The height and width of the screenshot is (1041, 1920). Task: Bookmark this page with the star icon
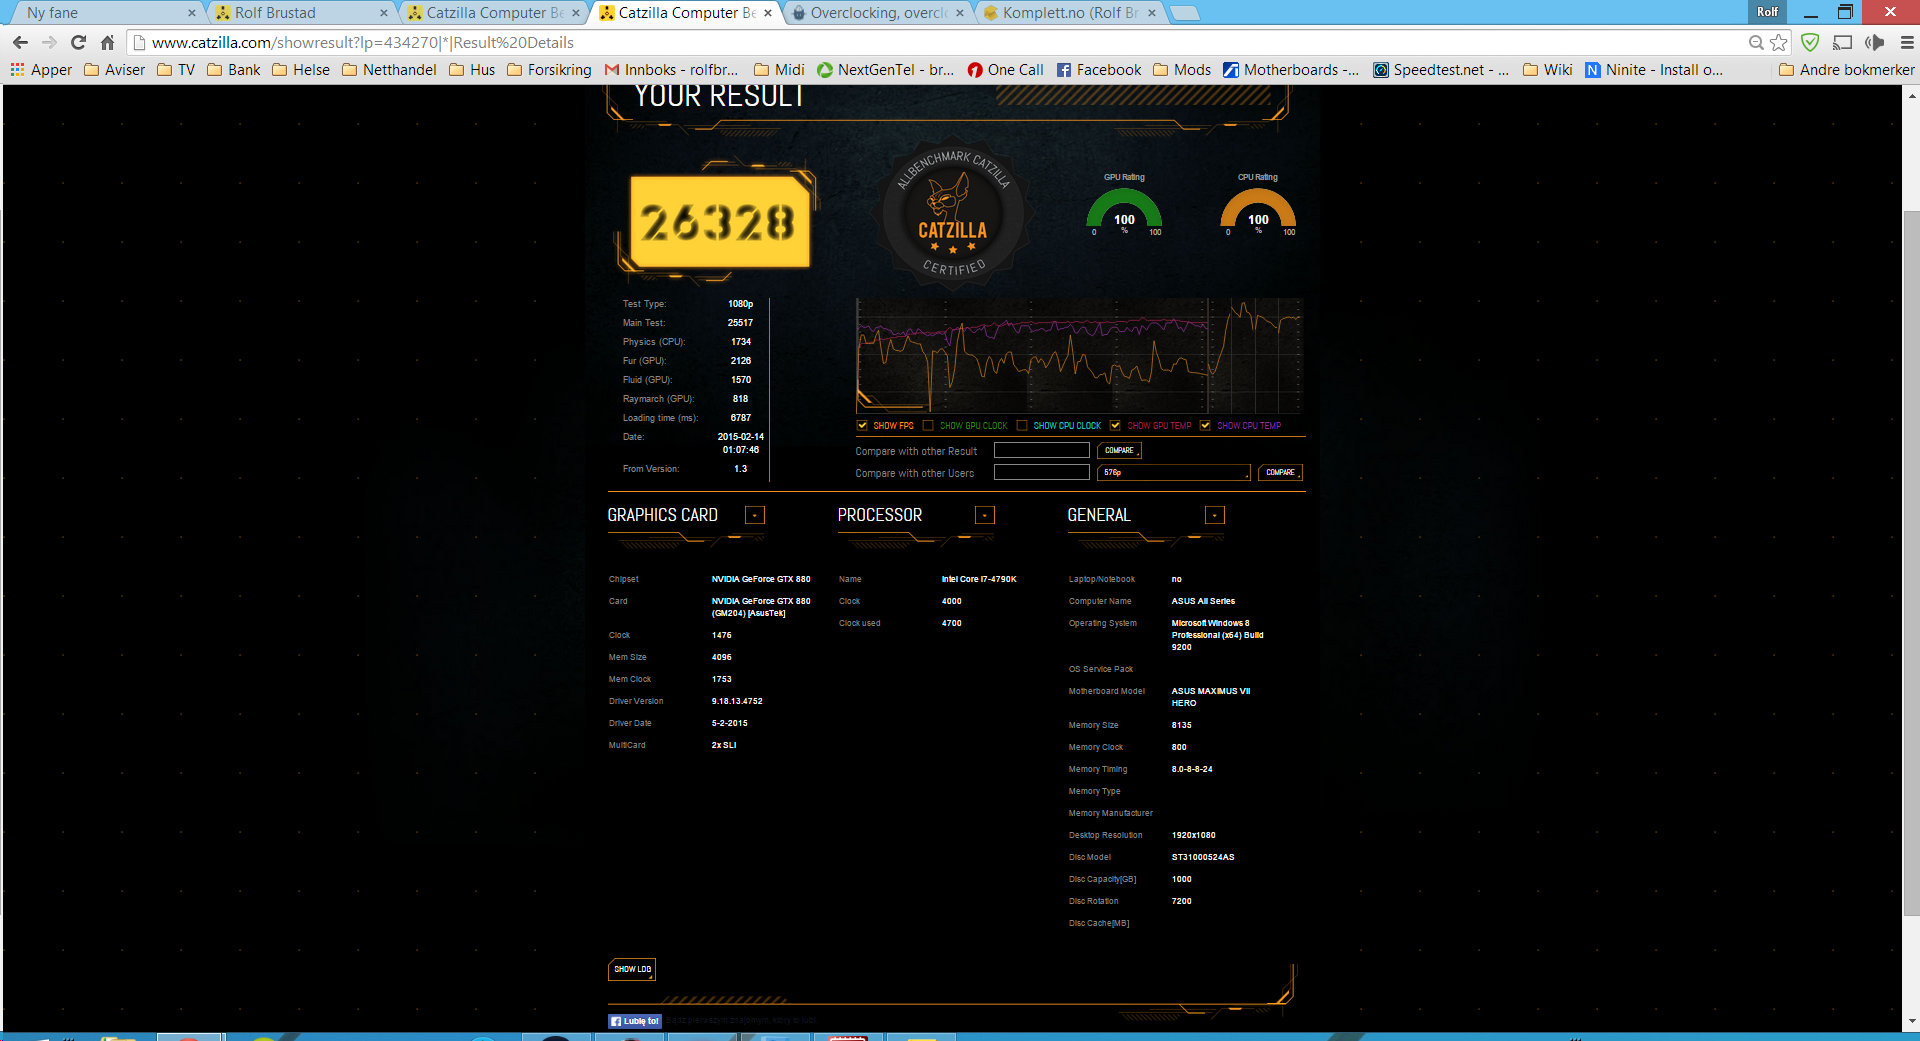tap(1779, 42)
